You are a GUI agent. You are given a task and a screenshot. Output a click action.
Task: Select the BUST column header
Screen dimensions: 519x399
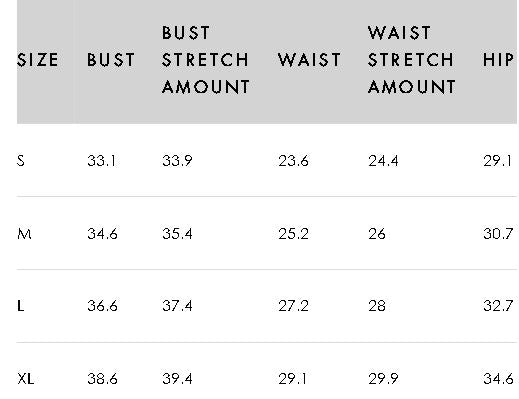point(111,60)
